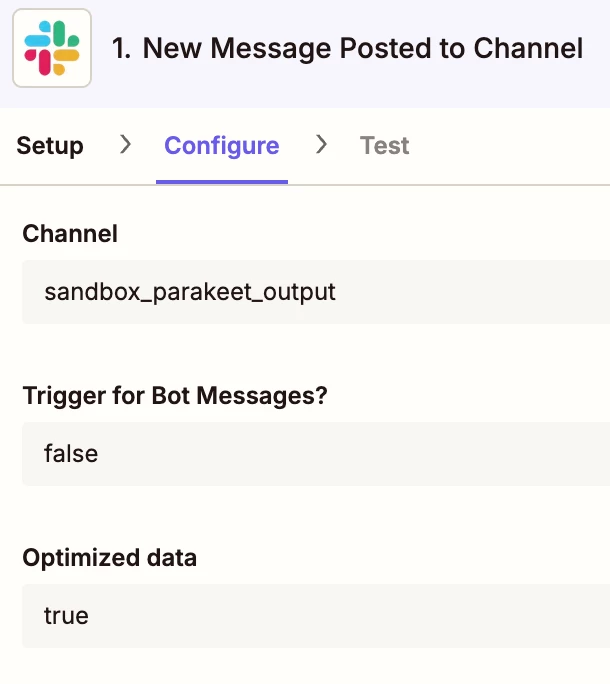Click the purple underline beneath Configure

pyautogui.click(x=222, y=181)
